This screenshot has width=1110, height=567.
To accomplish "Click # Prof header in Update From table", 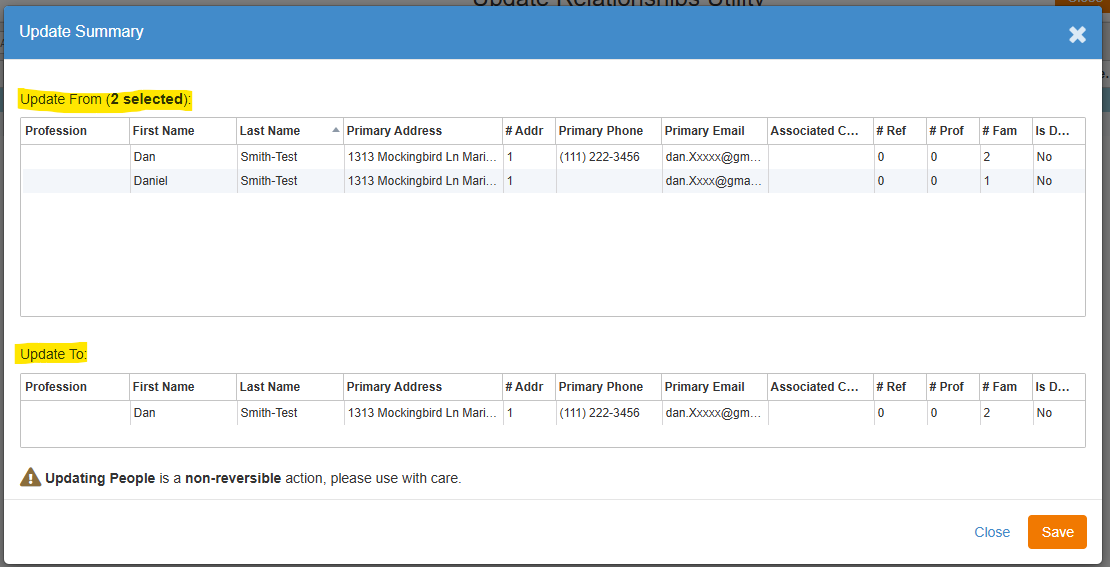I will coord(952,131).
